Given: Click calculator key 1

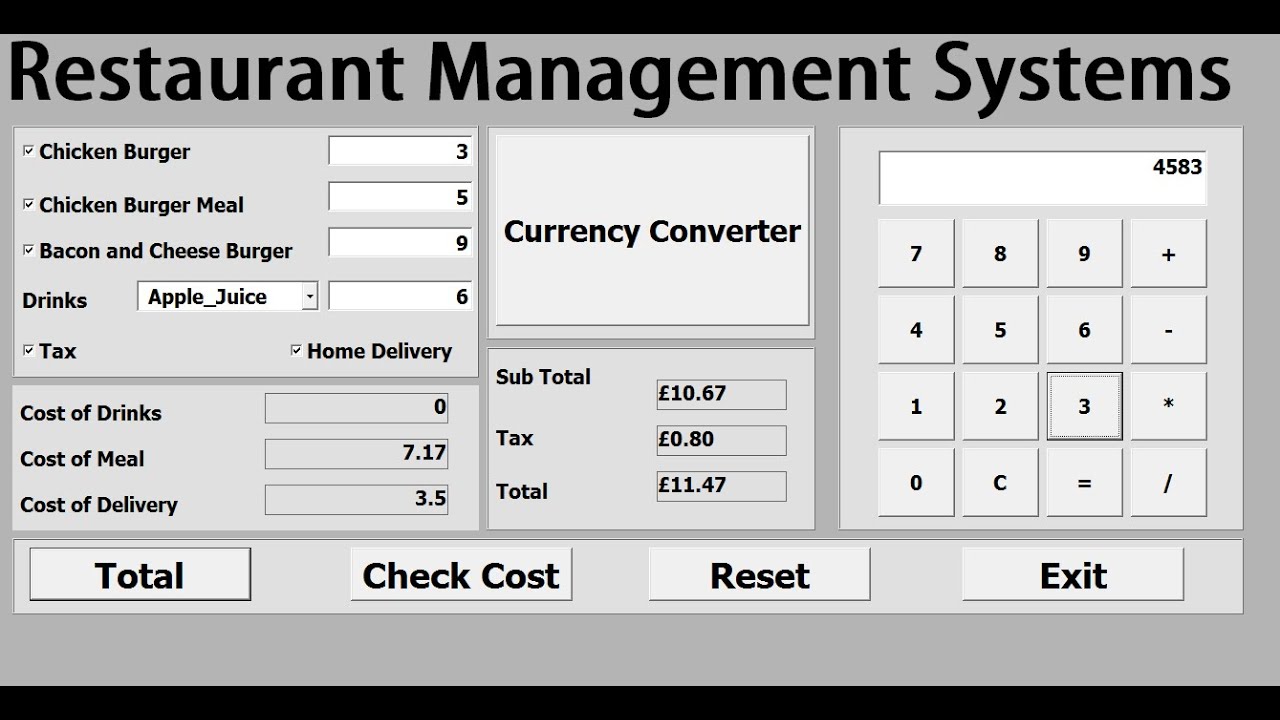Looking at the screenshot, I should tap(916, 406).
